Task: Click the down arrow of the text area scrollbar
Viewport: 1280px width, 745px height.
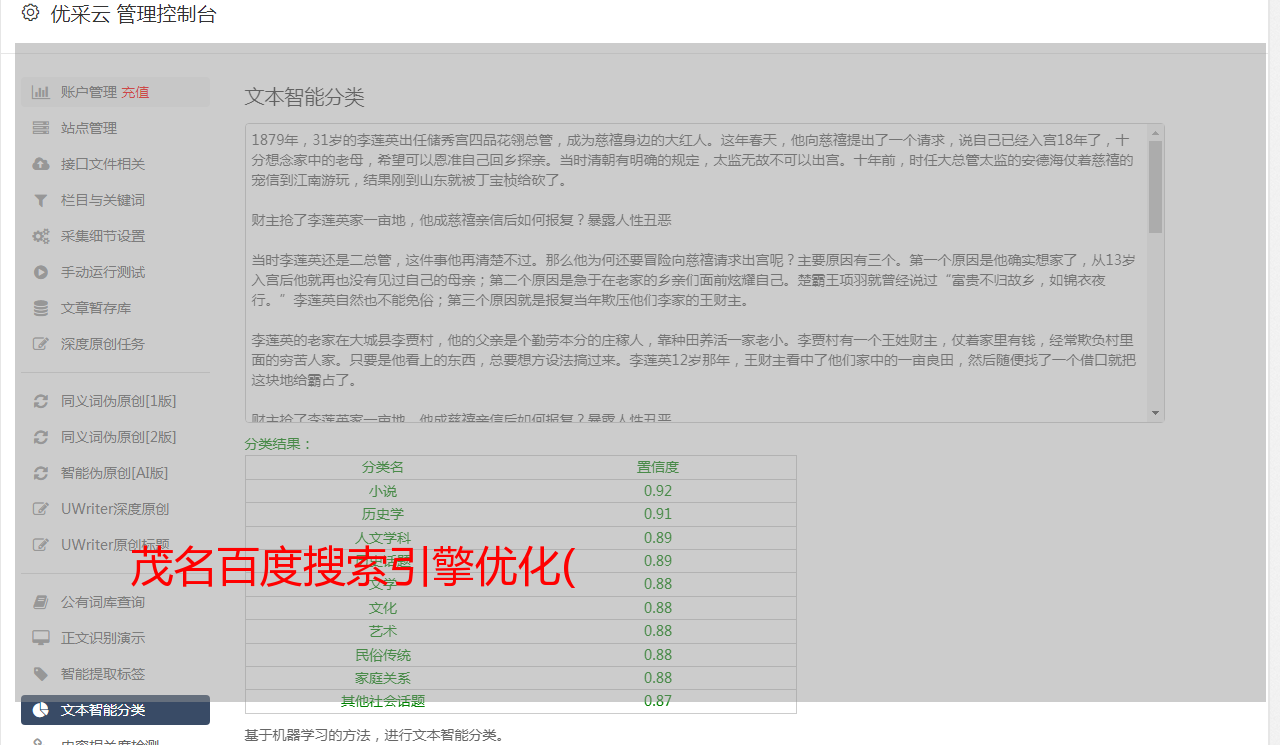Action: click(x=1156, y=413)
